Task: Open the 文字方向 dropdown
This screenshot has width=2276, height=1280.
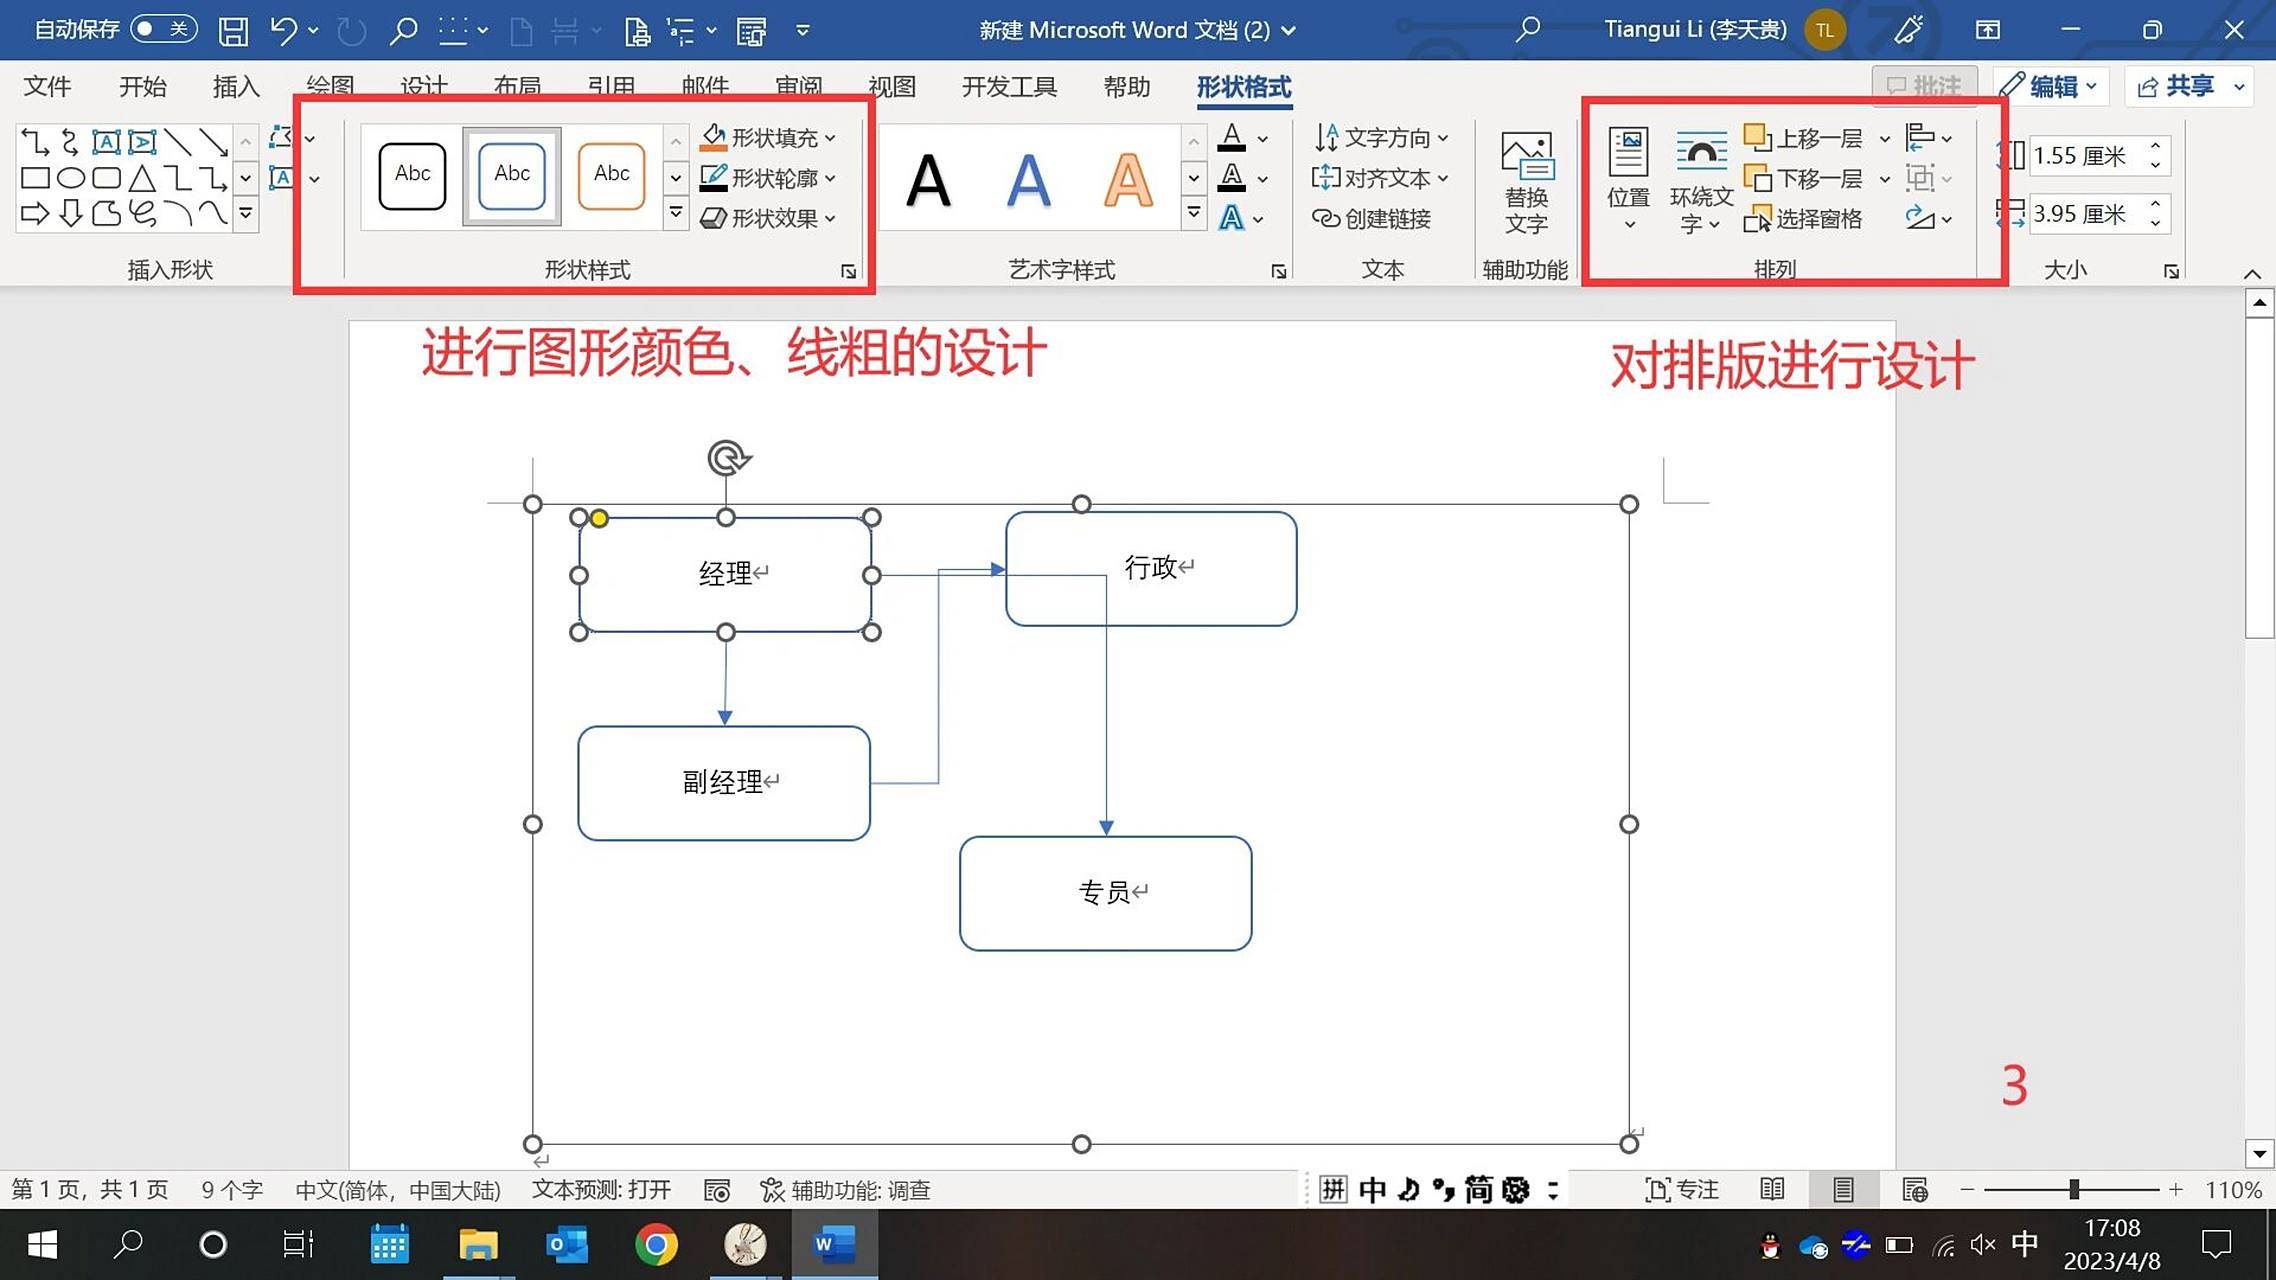Action: tap(1380, 137)
